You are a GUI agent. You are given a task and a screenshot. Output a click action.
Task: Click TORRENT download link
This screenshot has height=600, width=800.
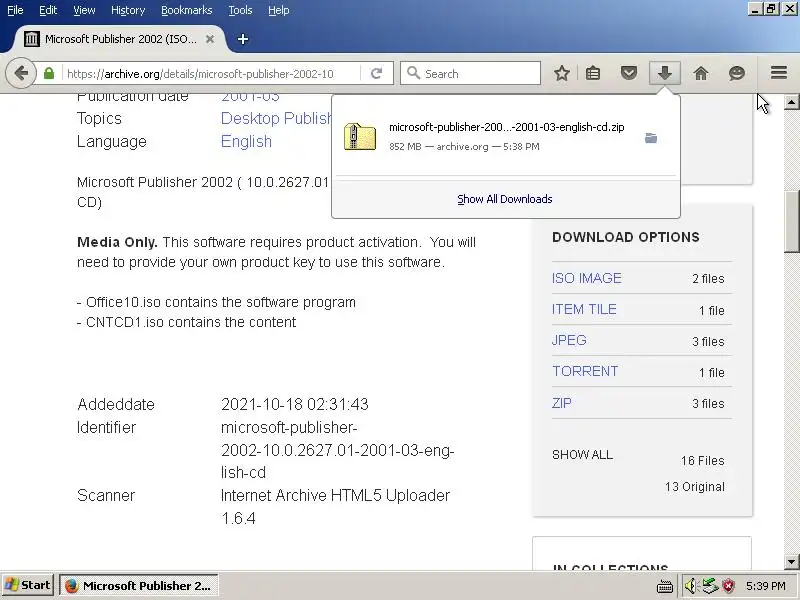pyautogui.click(x=585, y=371)
